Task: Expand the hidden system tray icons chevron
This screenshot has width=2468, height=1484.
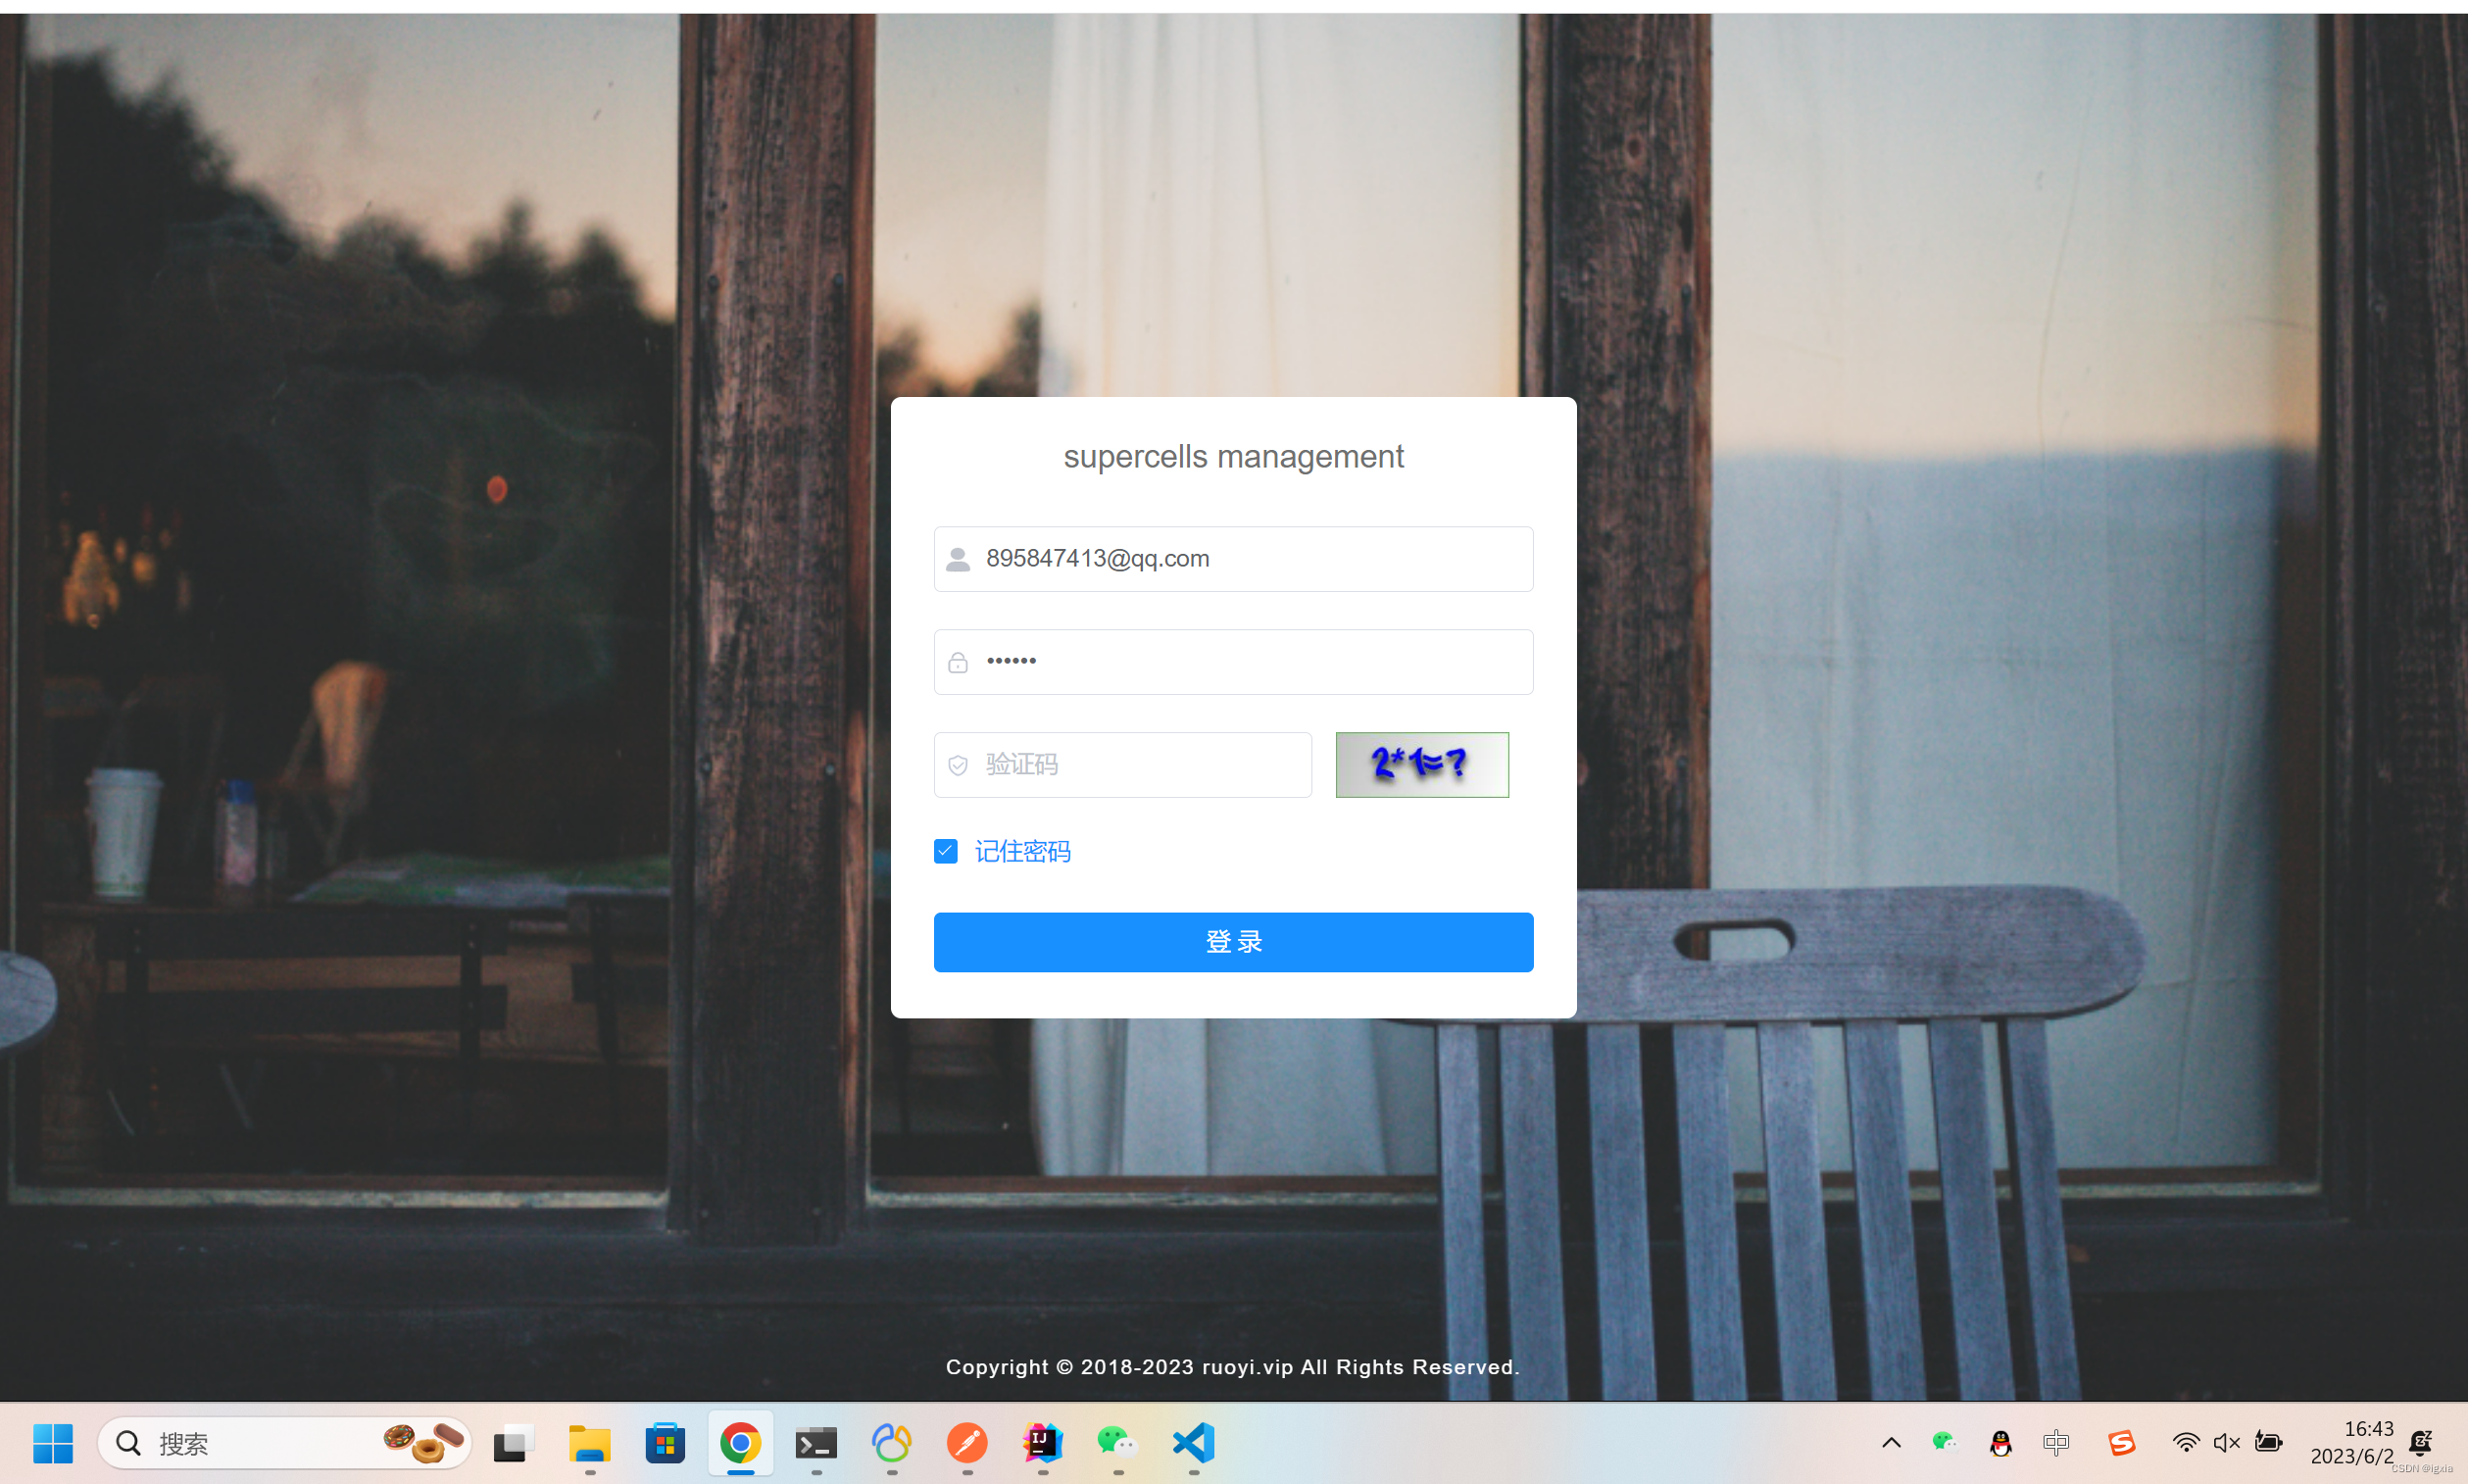Action: tap(1891, 1442)
